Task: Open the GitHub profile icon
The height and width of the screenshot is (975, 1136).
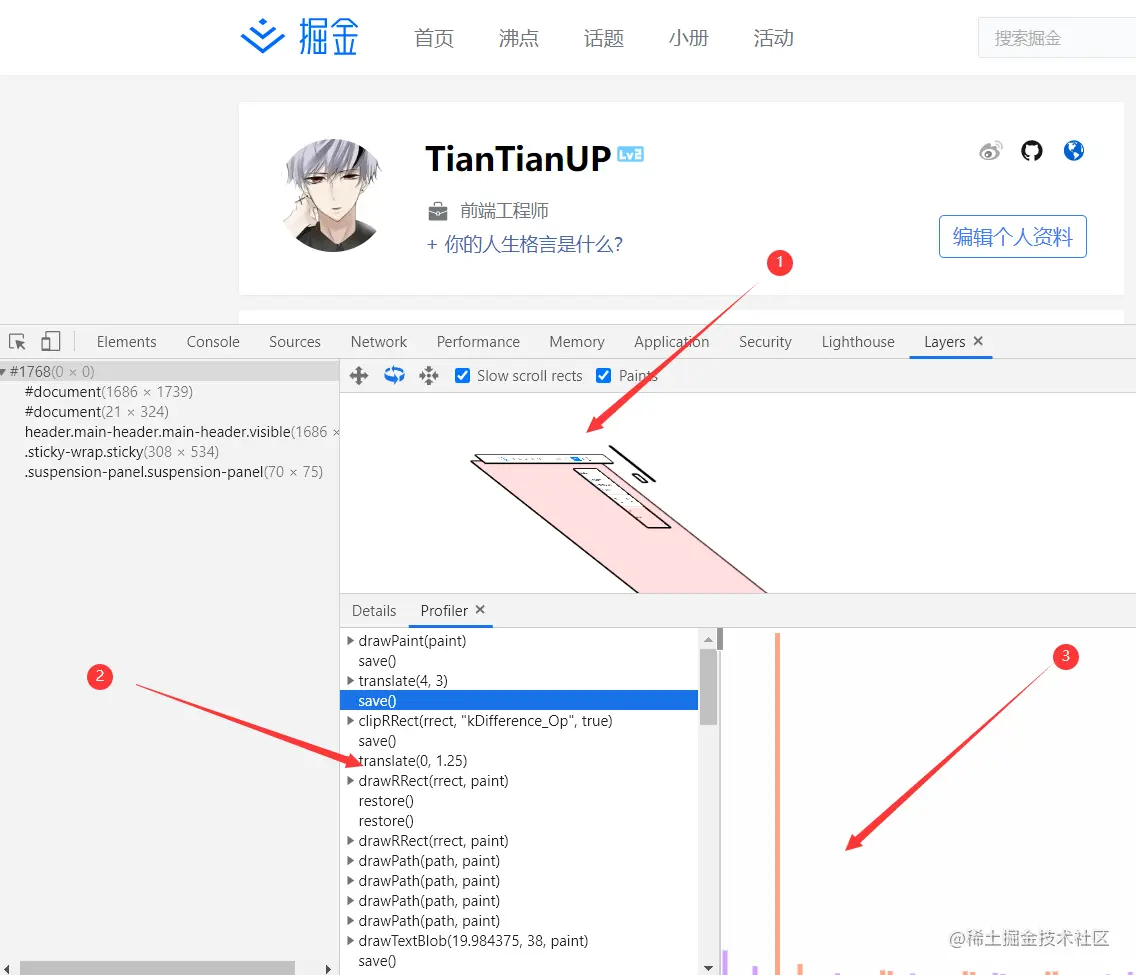Action: pyautogui.click(x=1032, y=151)
